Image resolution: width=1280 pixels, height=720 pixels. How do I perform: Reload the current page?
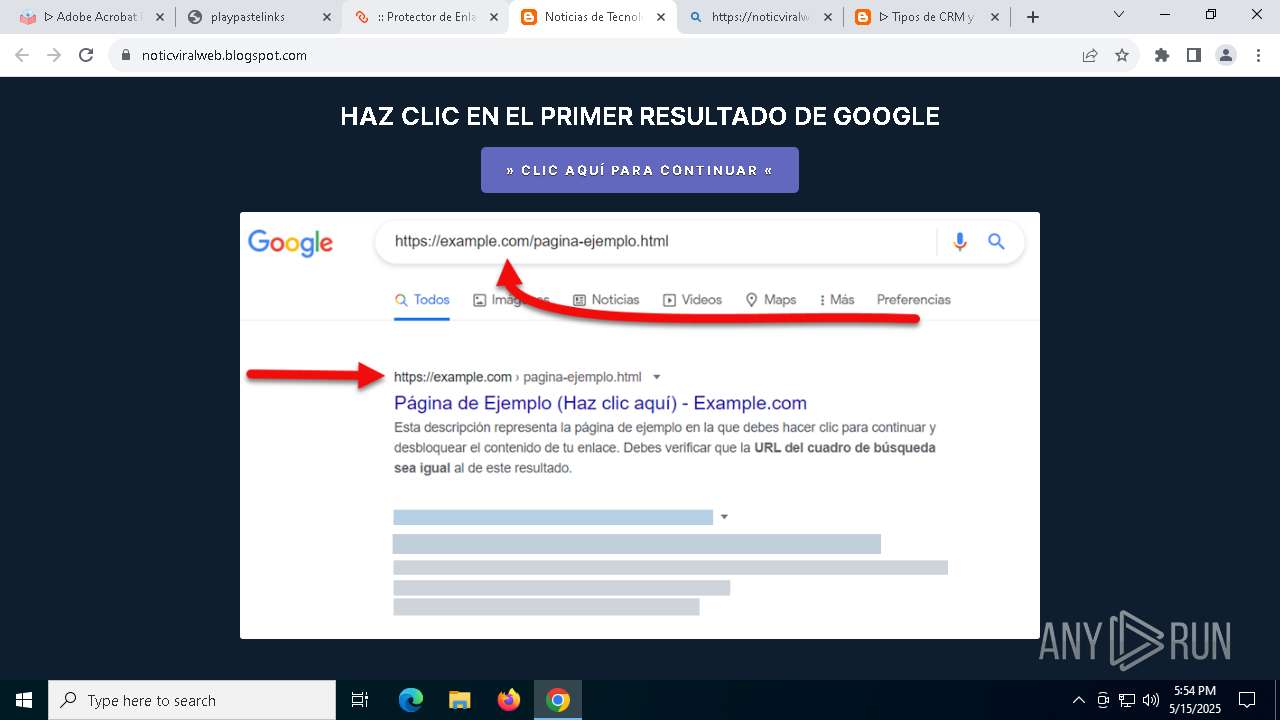[86, 56]
